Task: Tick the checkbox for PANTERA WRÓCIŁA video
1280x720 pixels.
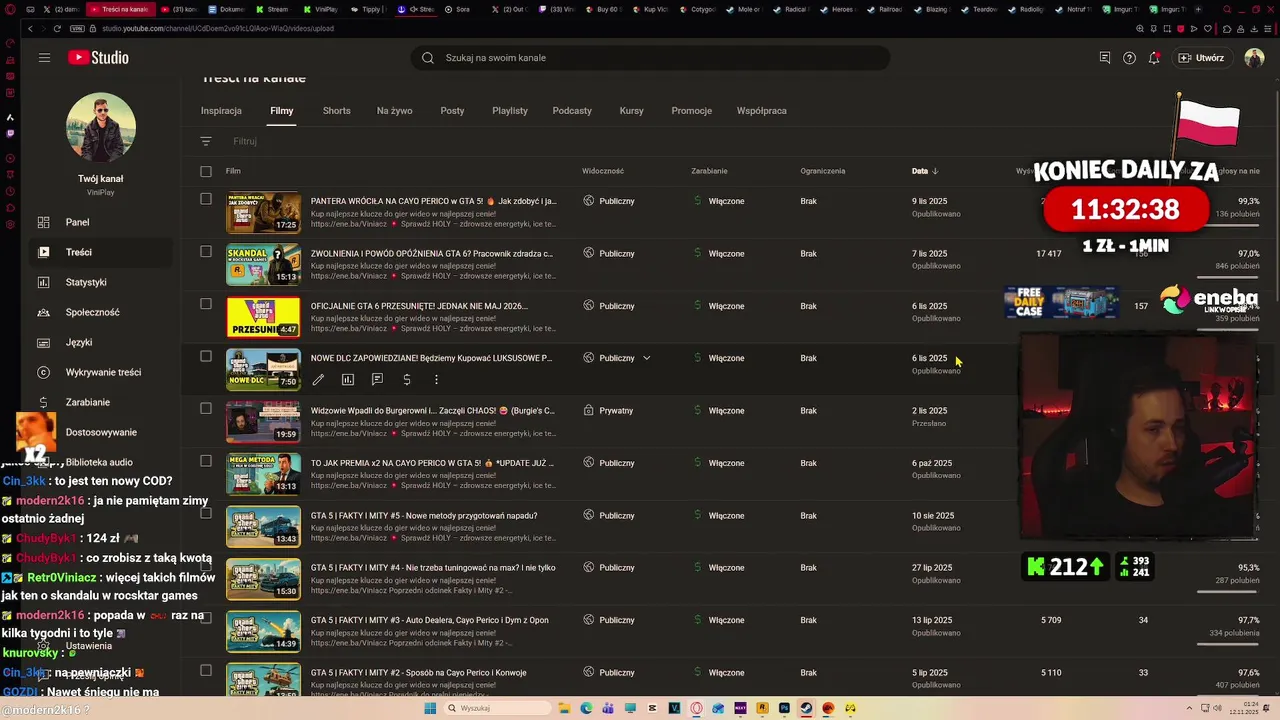Action: 206,199
